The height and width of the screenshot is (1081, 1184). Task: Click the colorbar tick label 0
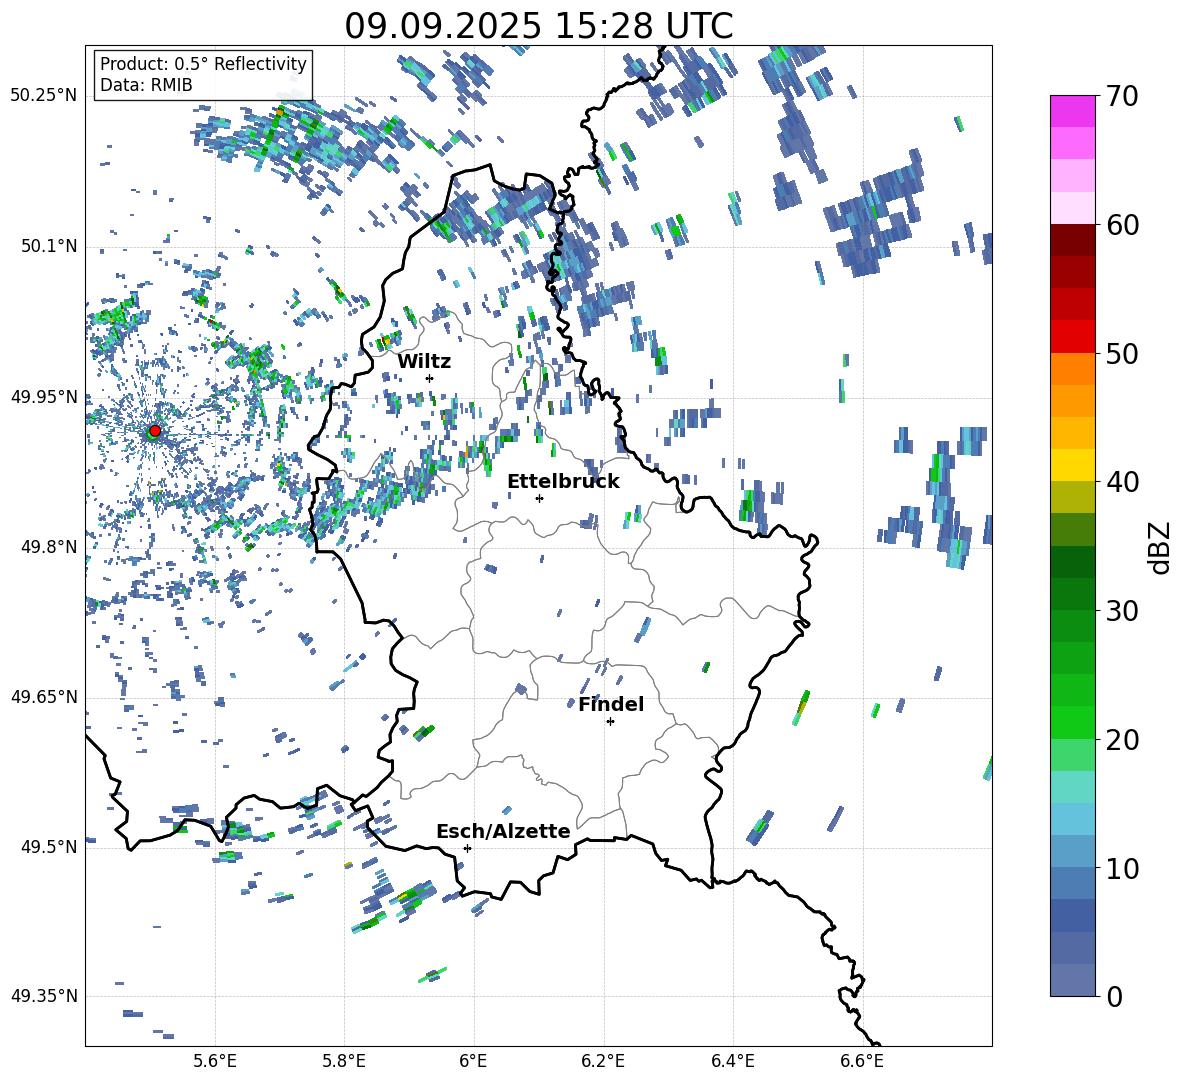point(1114,997)
